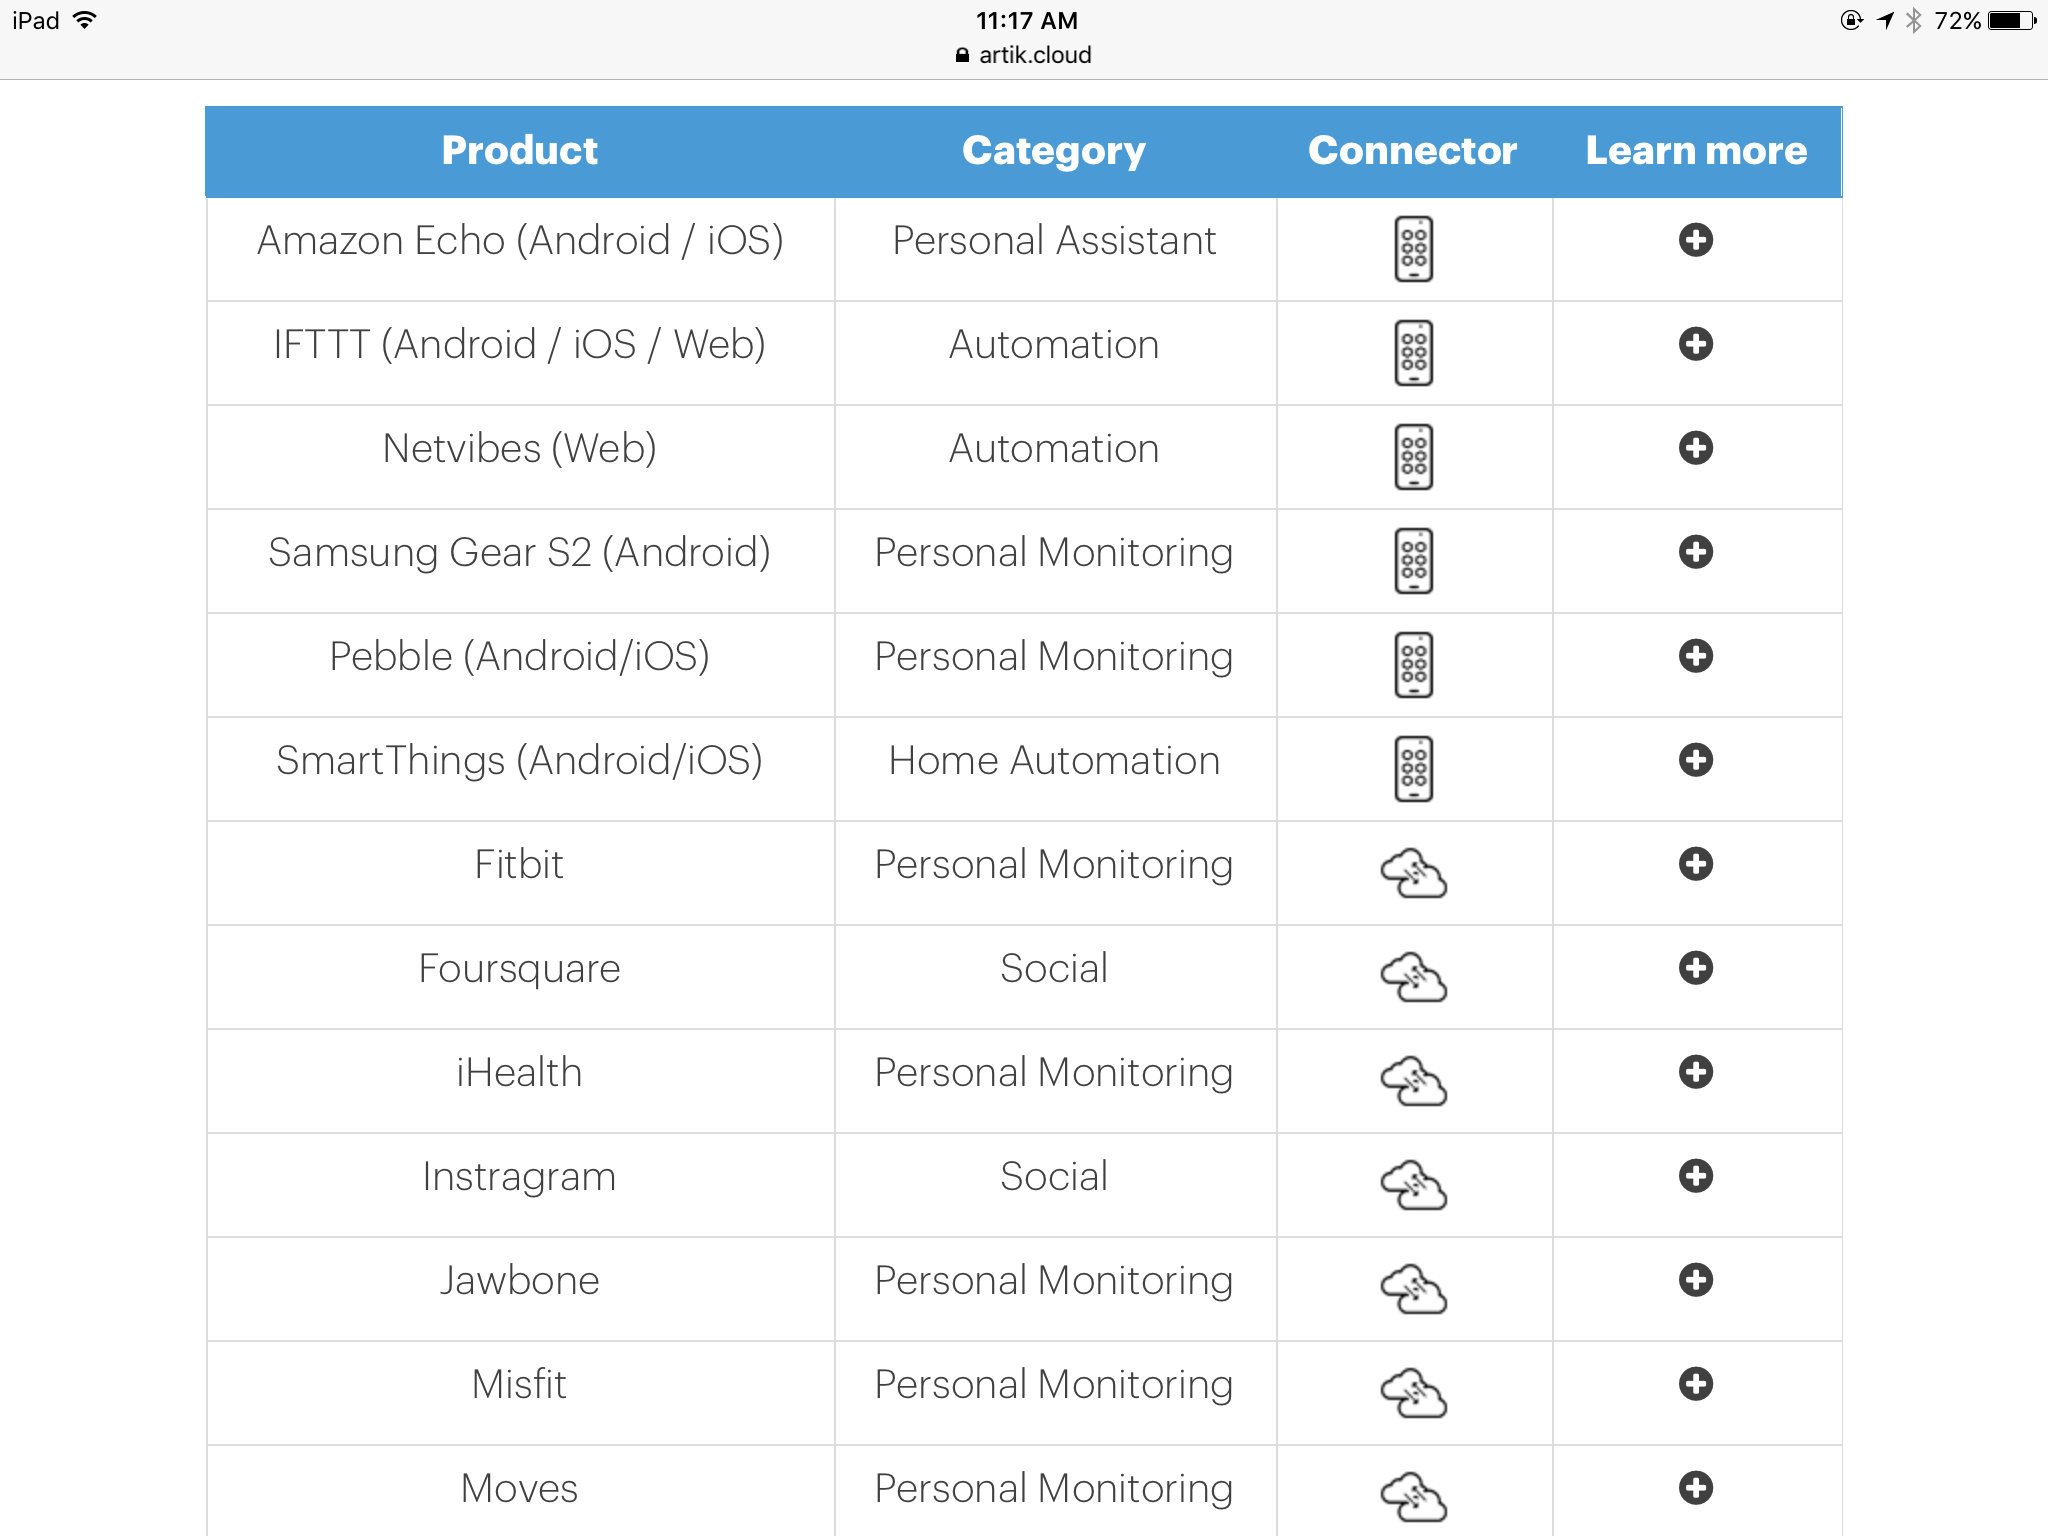The width and height of the screenshot is (2048, 1536).
Task: Select the Foursquare product name
Action: [x=519, y=969]
